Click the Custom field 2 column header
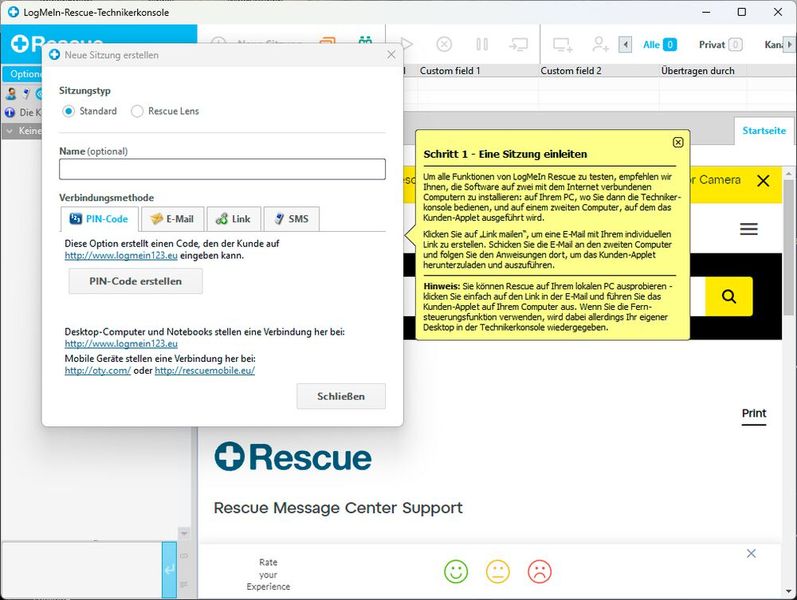 (x=571, y=71)
